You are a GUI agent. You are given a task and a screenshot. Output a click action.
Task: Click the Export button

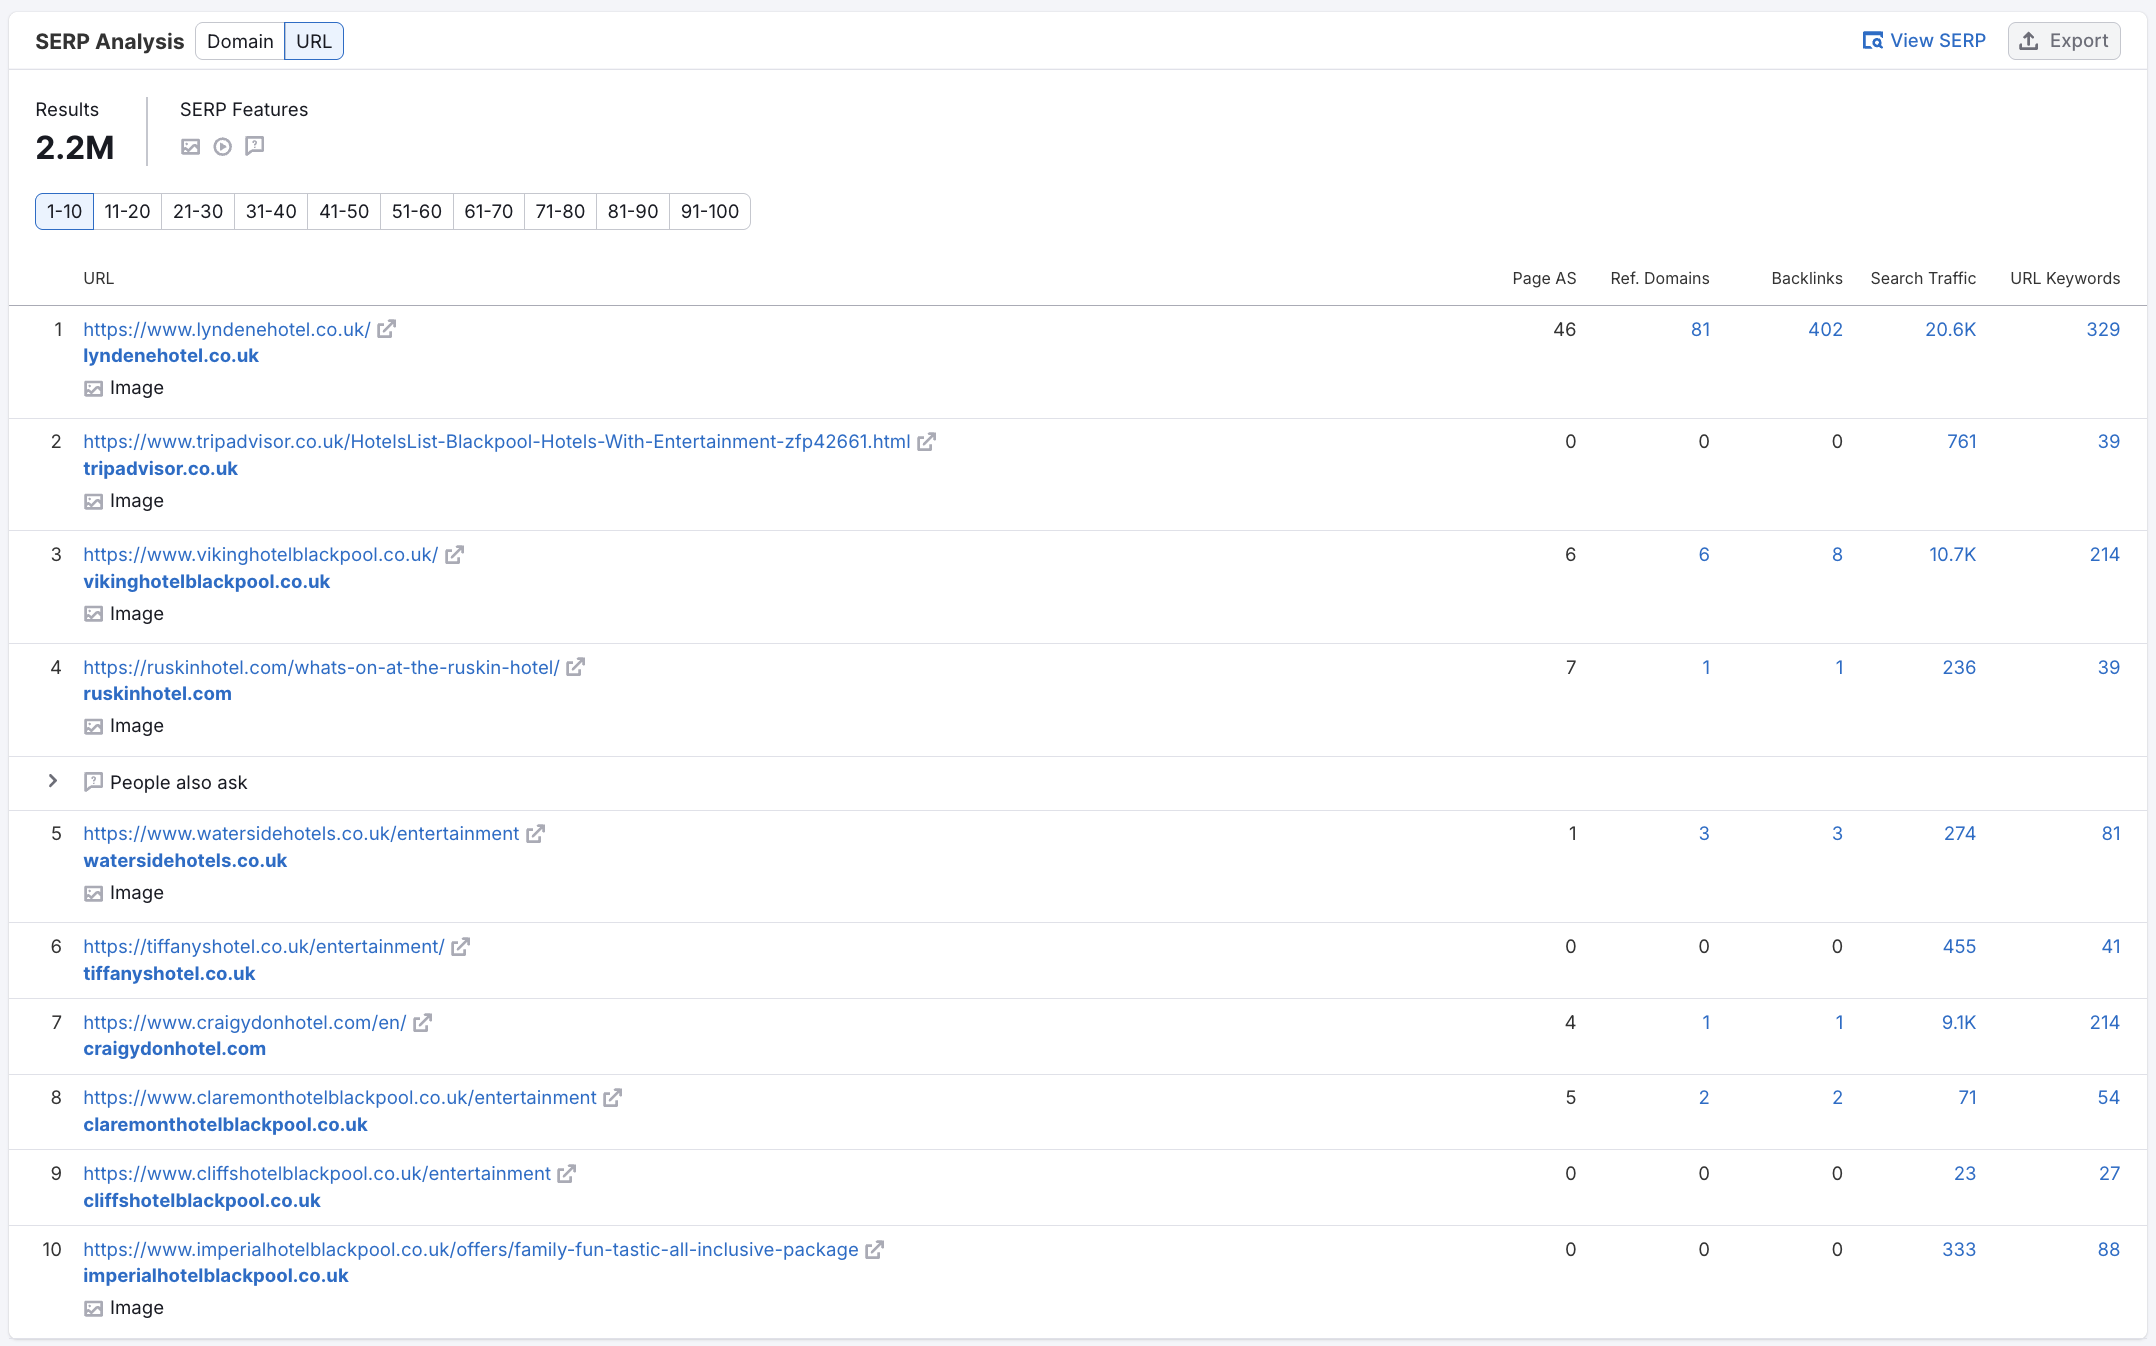(2064, 41)
